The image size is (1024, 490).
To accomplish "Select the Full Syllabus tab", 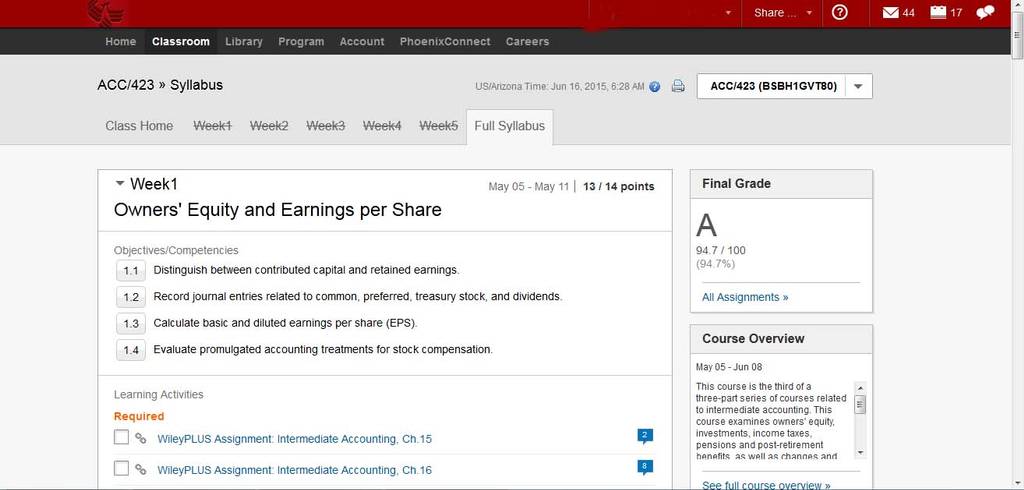I will coord(509,127).
